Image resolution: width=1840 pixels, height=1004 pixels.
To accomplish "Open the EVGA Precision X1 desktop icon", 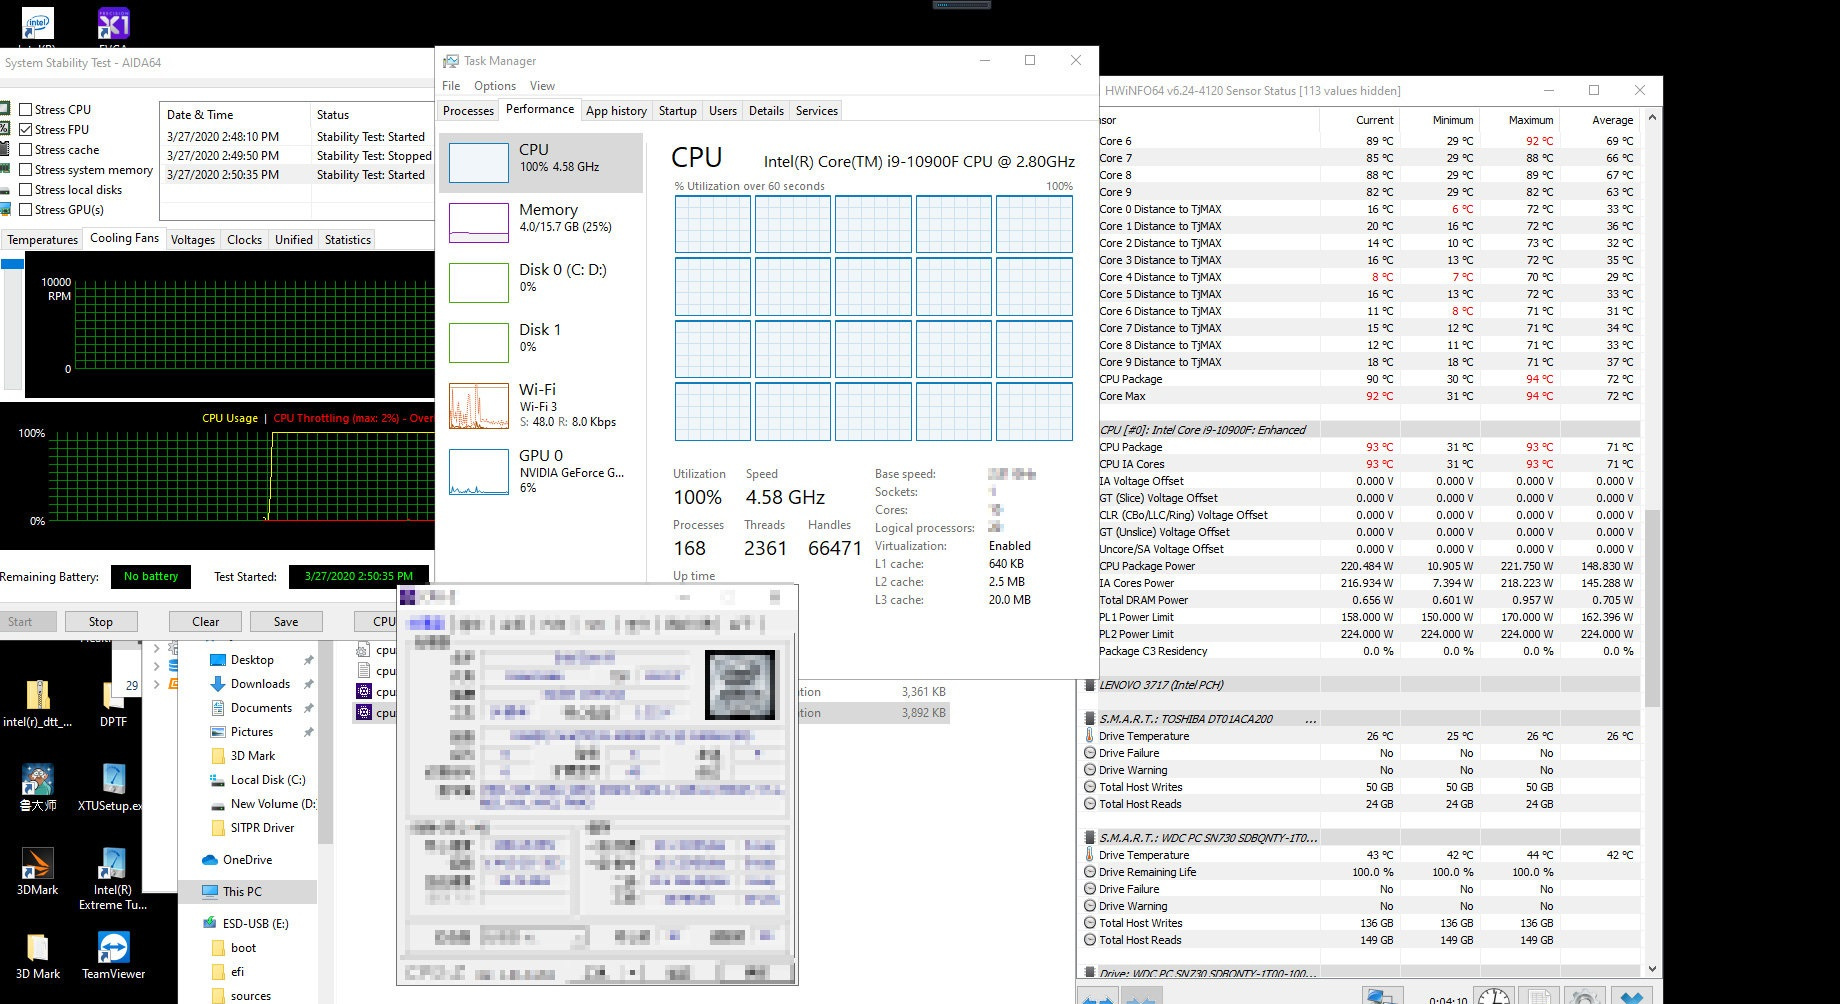I will point(113,24).
